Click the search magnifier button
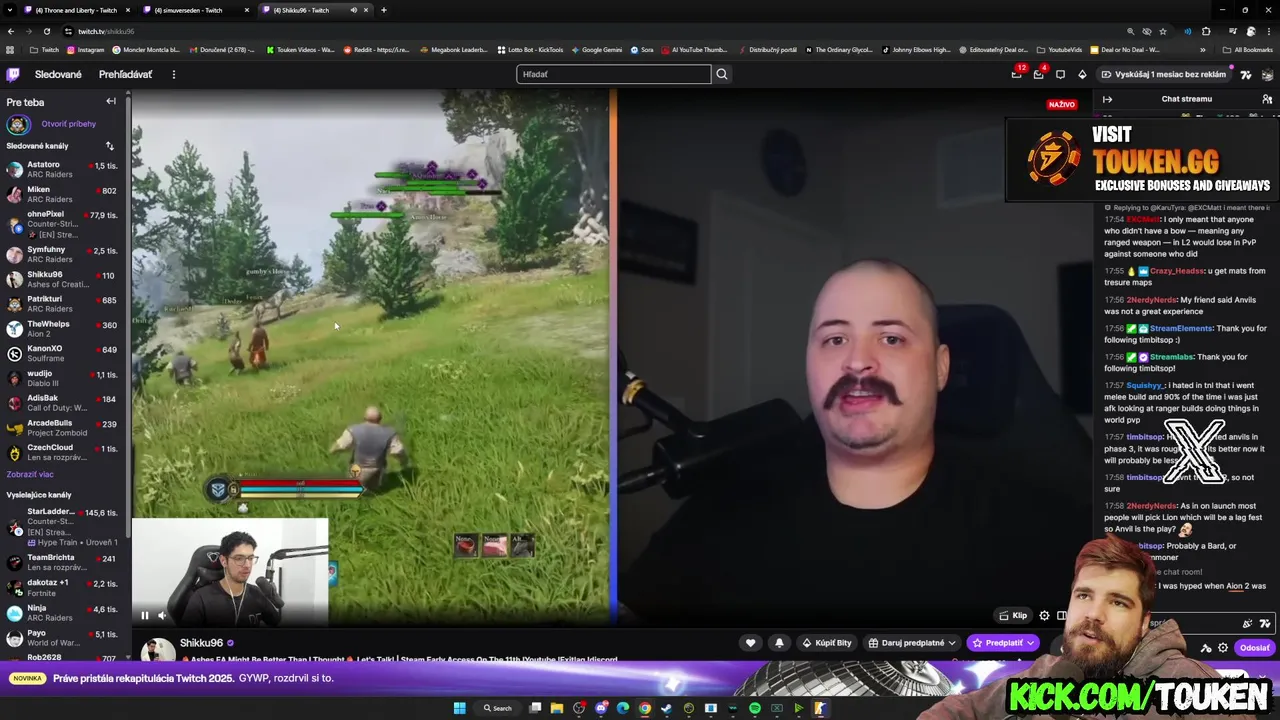The height and width of the screenshot is (720, 1280). (x=722, y=74)
